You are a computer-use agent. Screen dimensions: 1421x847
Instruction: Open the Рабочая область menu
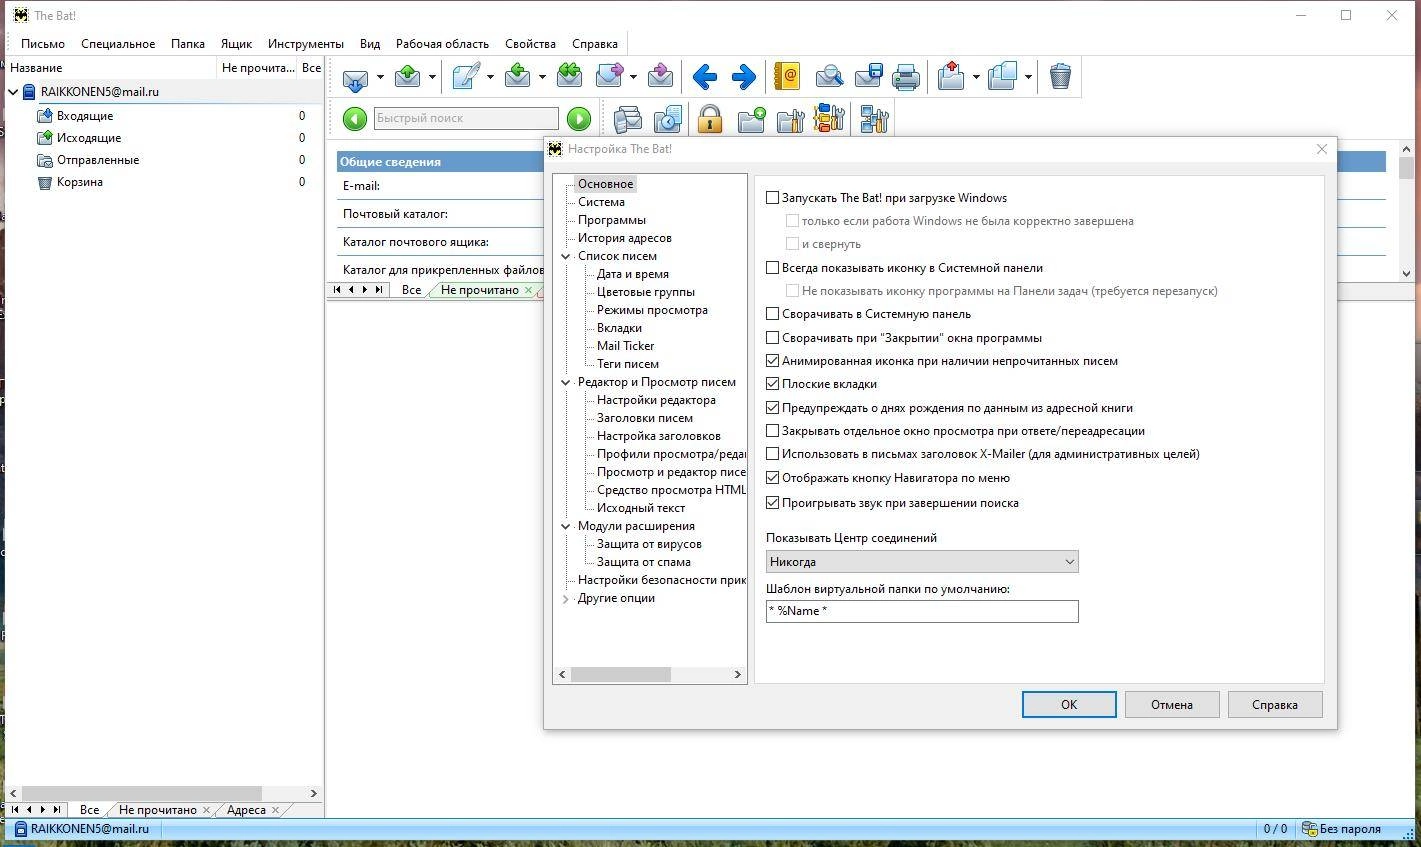442,44
